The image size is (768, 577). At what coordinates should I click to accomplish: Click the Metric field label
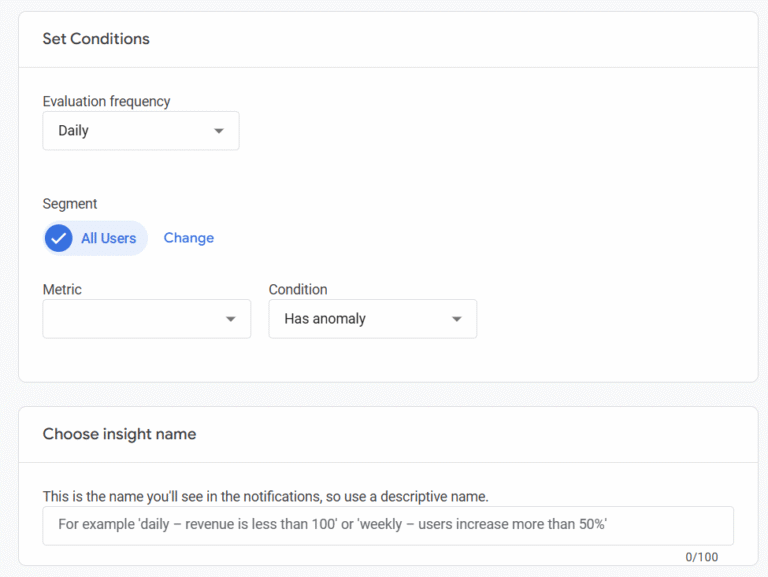coord(62,289)
